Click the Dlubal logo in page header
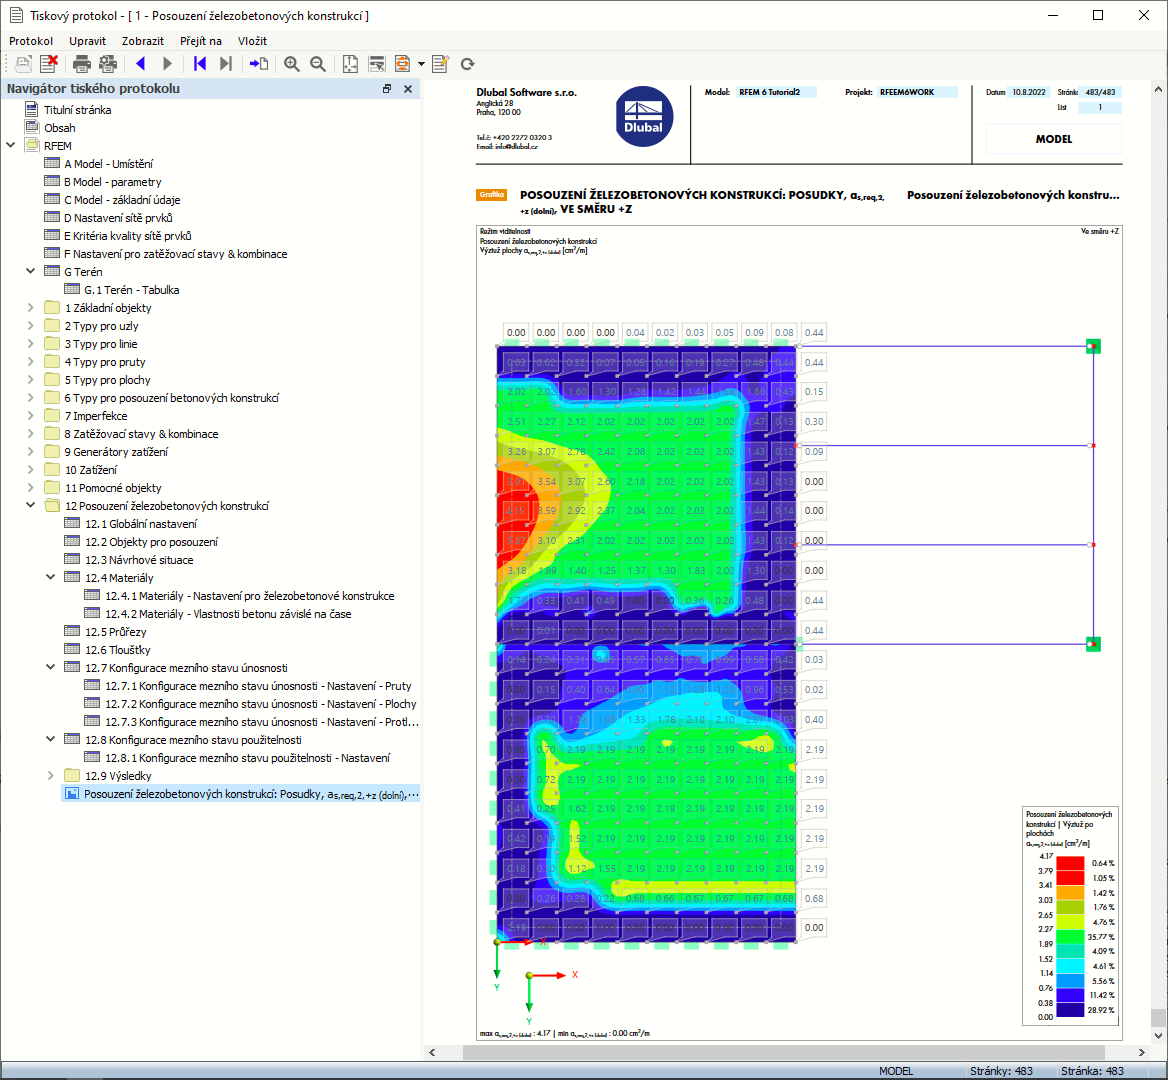Image resolution: width=1168 pixels, height=1080 pixels. (x=644, y=117)
